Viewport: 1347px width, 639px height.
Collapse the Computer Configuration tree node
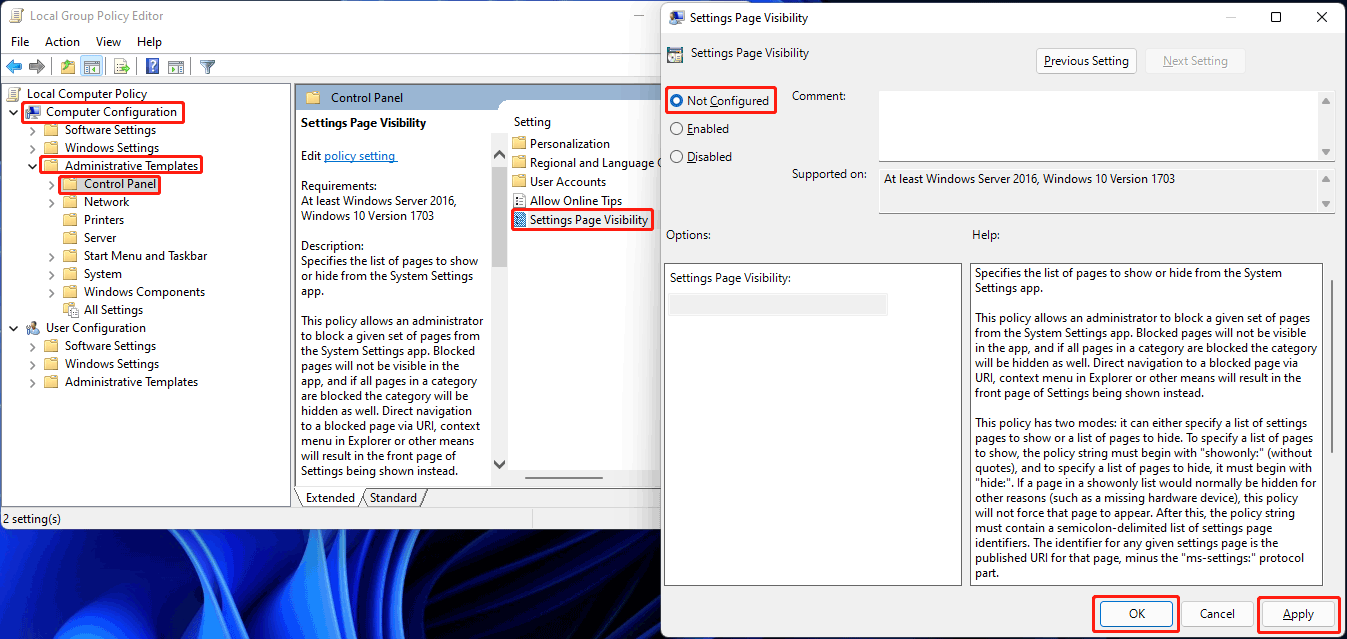13,111
